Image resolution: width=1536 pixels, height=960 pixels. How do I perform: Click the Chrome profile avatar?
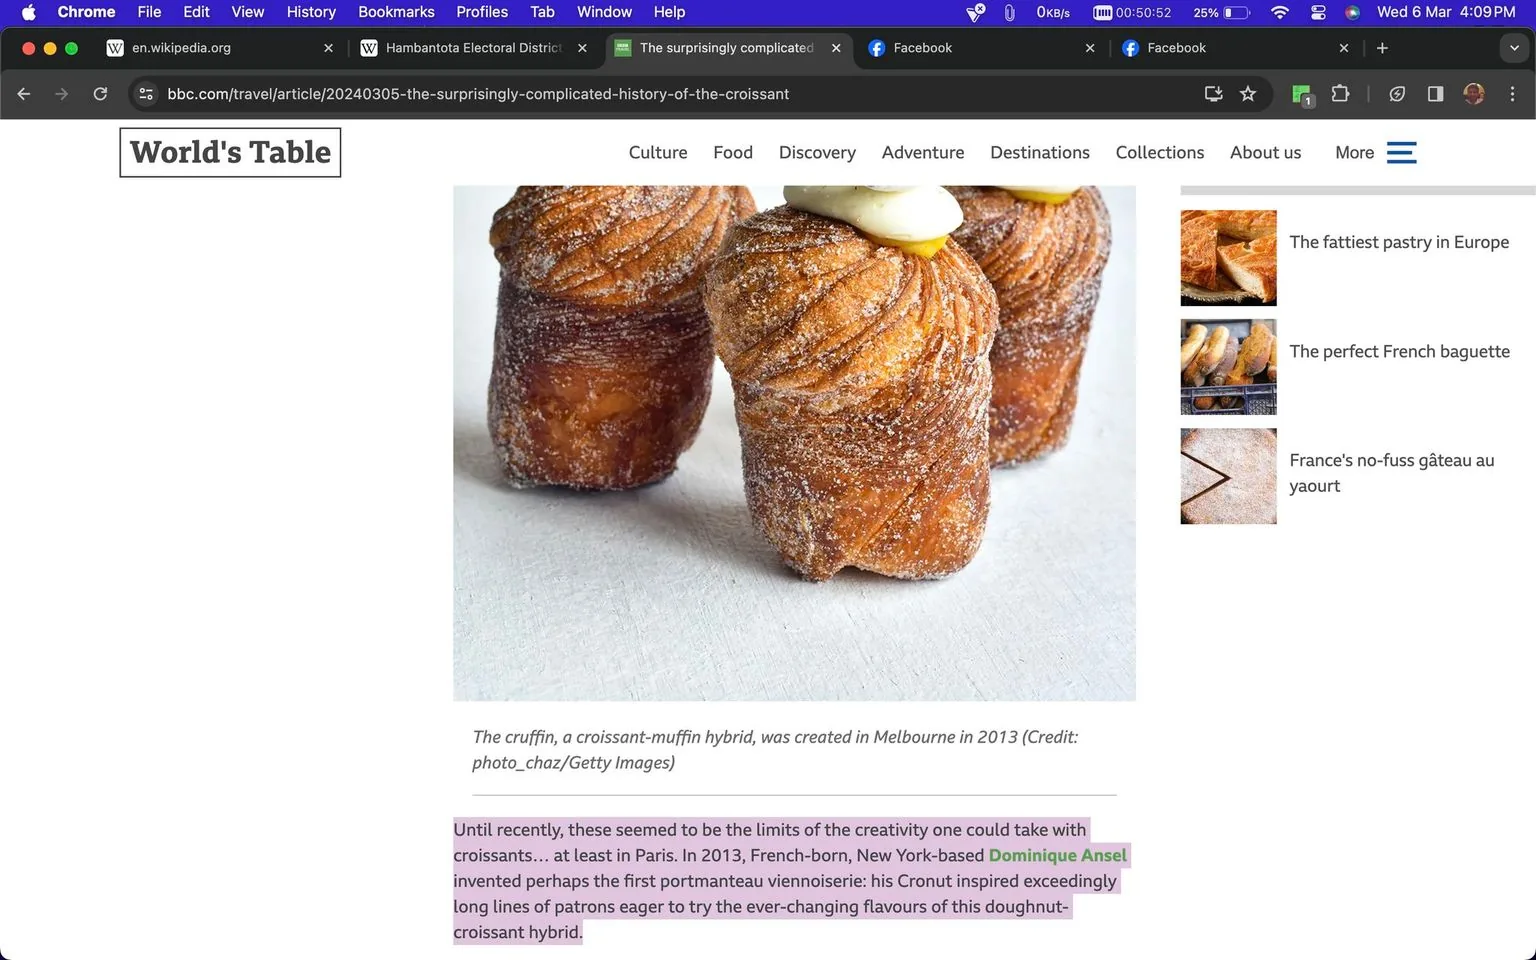coord(1474,93)
